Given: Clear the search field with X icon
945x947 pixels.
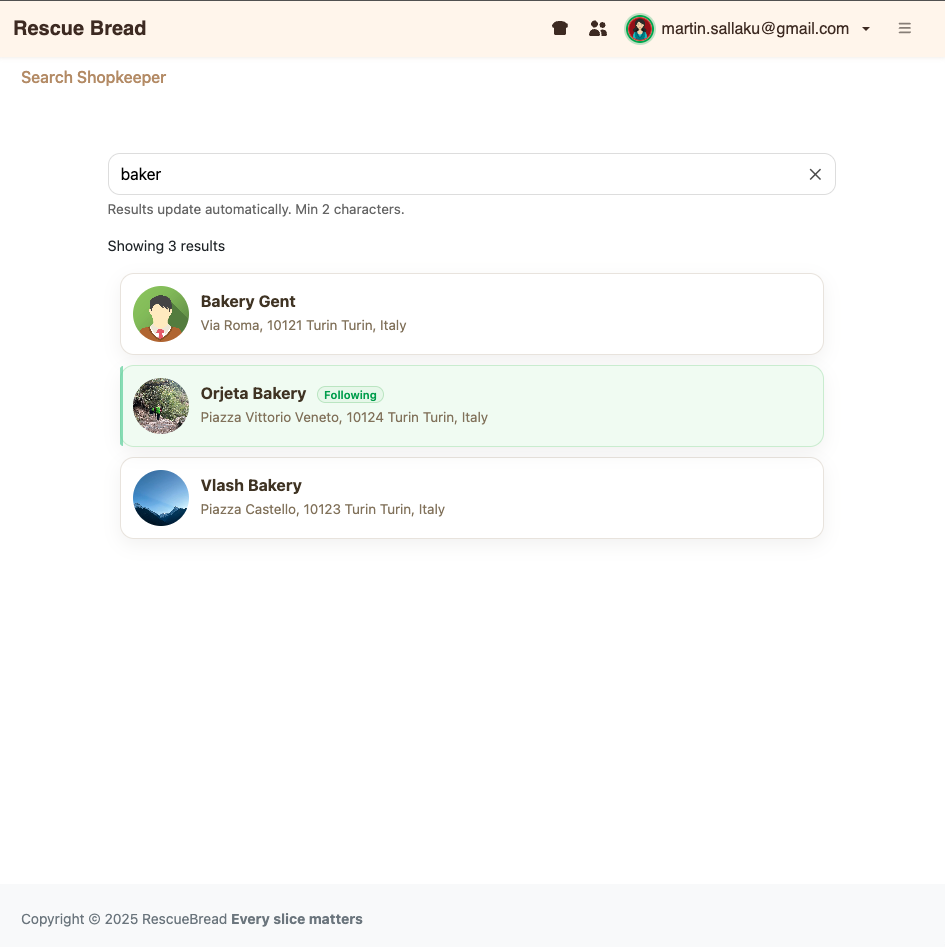Looking at the screenshot, I should (x=815, y=174).
